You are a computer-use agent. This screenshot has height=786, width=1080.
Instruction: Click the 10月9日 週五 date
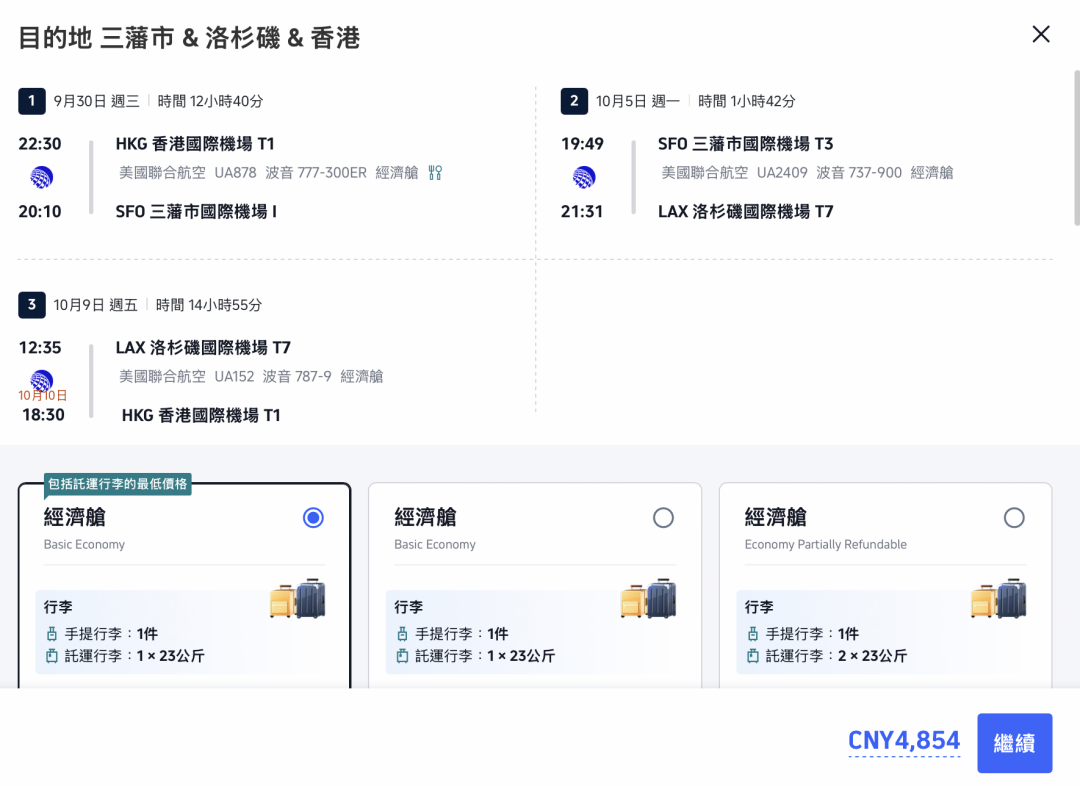pyautogui.click(x=96, y=304)
